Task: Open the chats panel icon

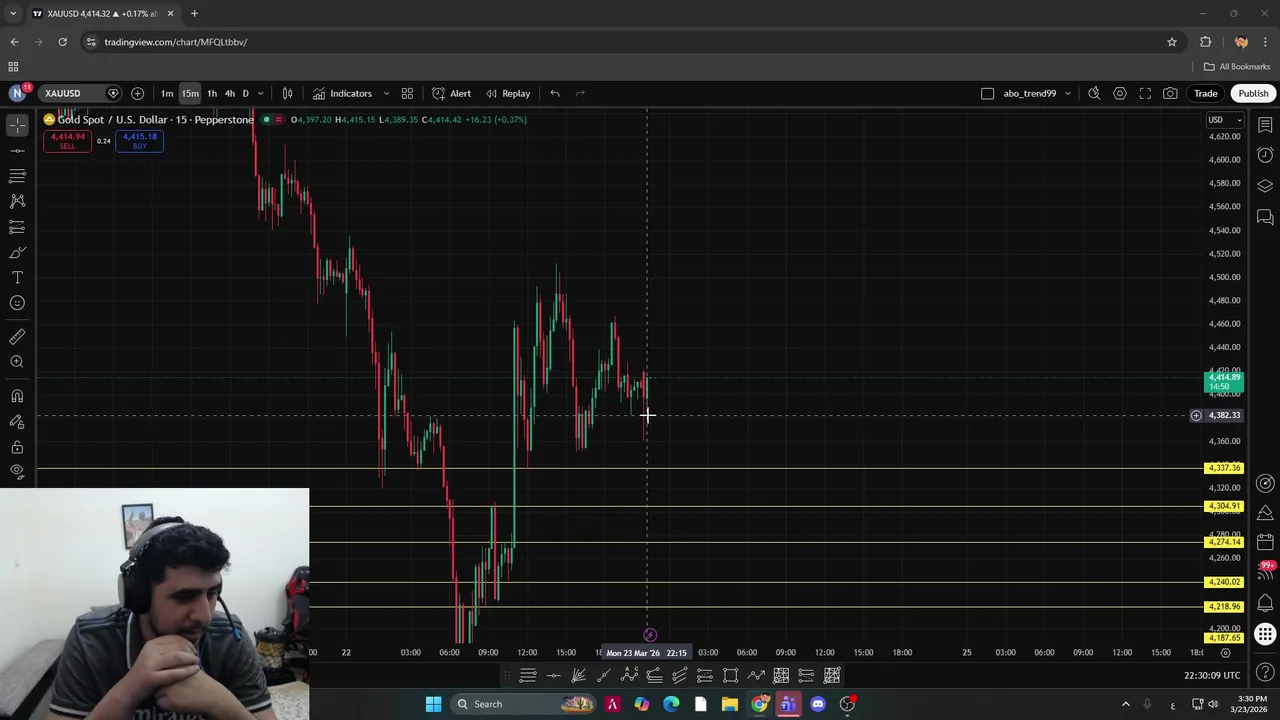Action: pyautogui.click(x=1265, y=216)
